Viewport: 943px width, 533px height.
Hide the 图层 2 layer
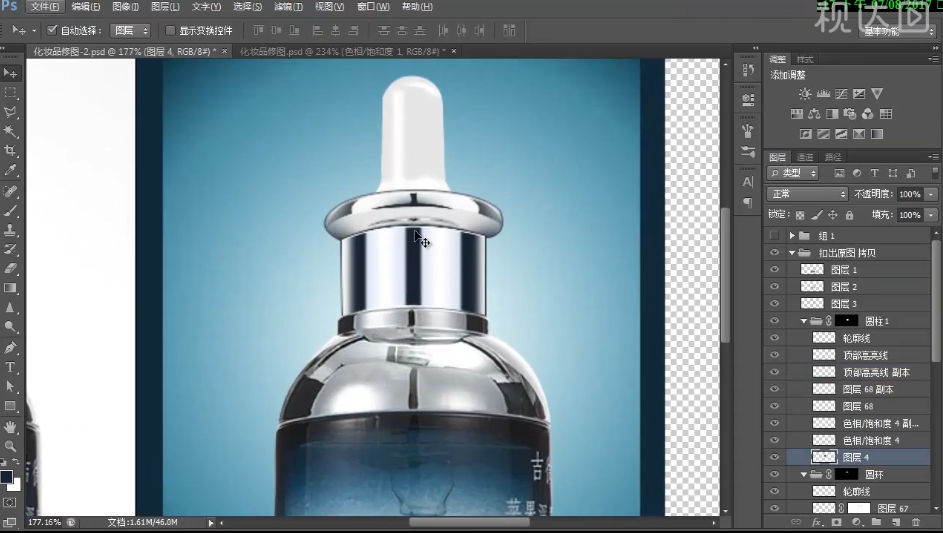click(775, 286)
